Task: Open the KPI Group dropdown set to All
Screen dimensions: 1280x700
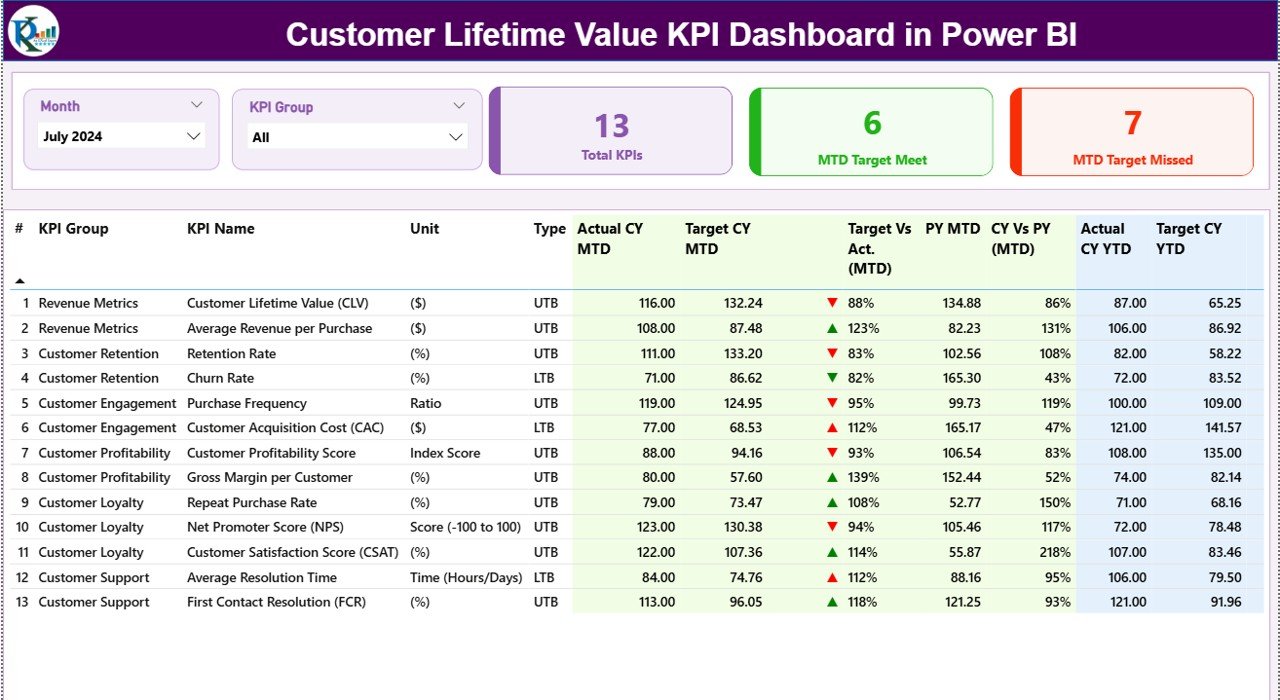Action: [357, 136]
